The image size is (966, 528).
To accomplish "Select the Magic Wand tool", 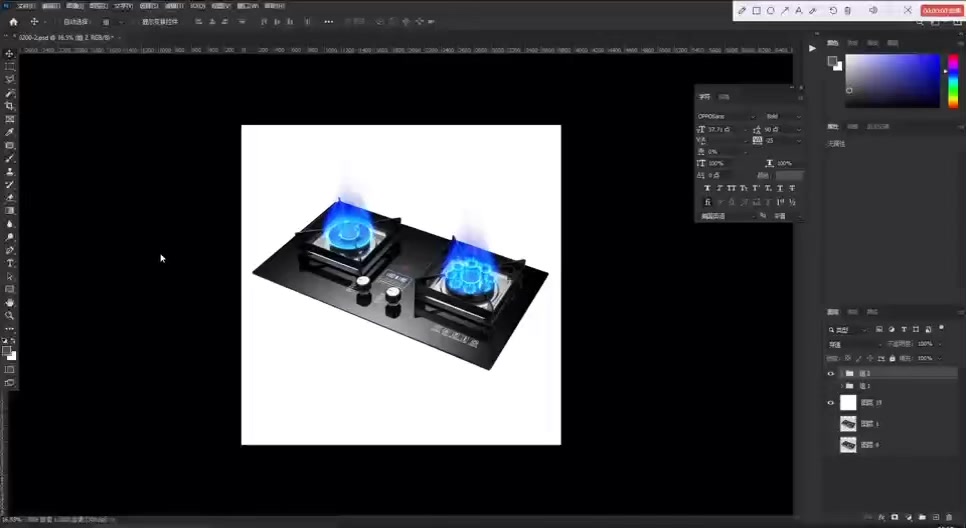I will (9, 93).
